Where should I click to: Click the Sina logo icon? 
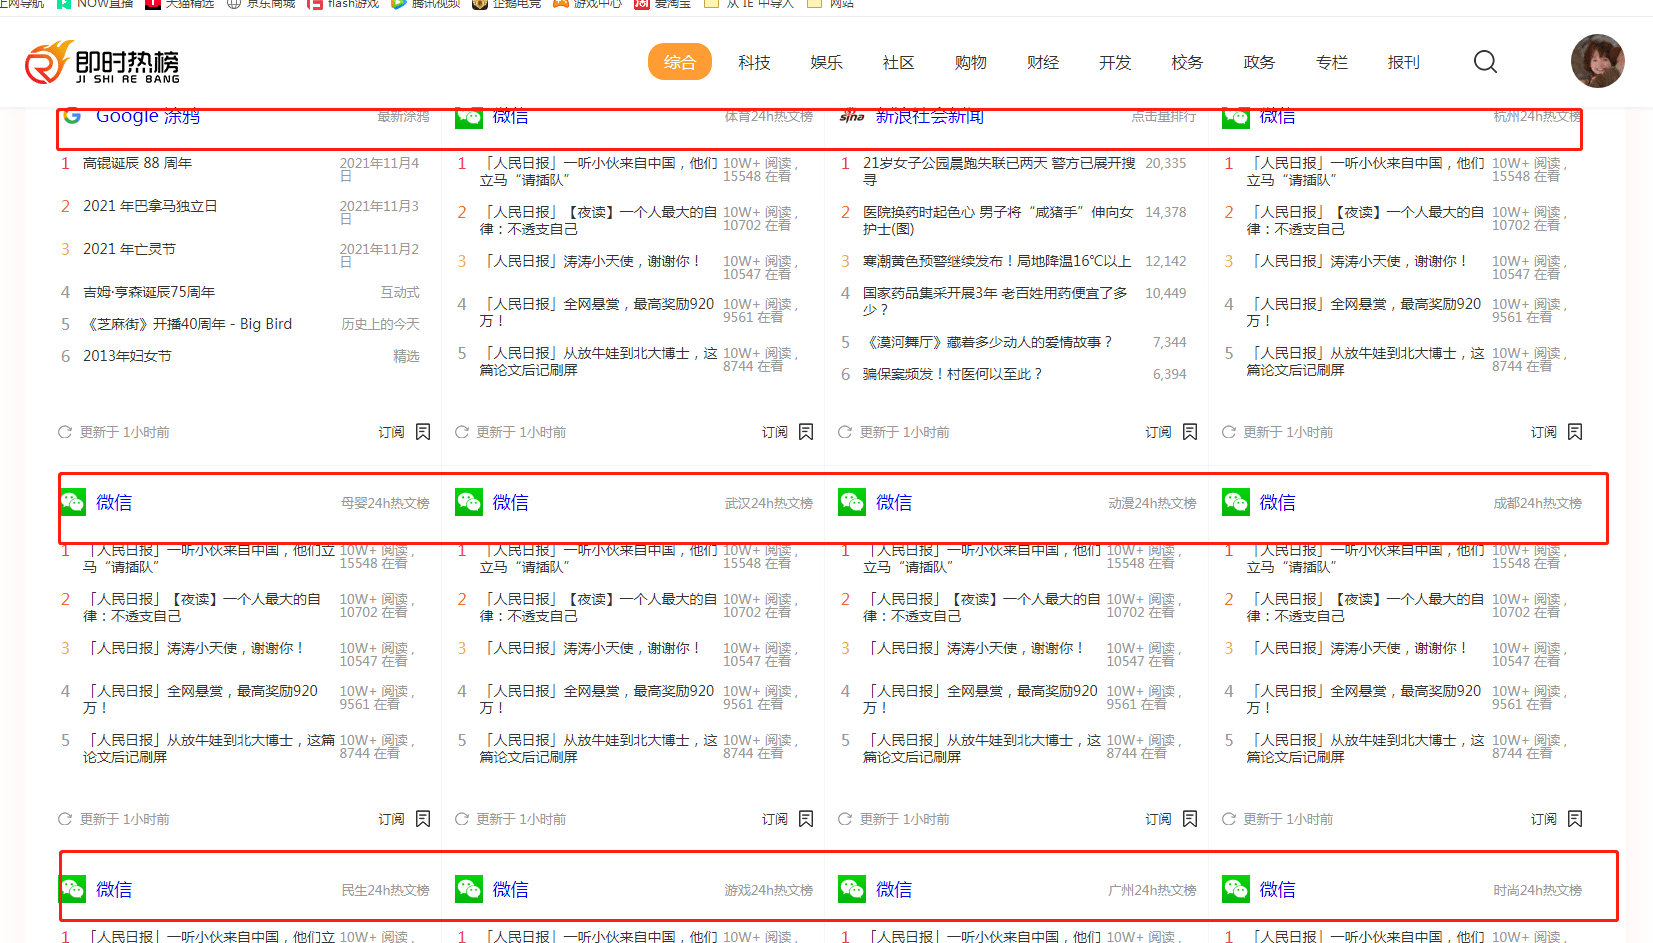coord(852,117)
